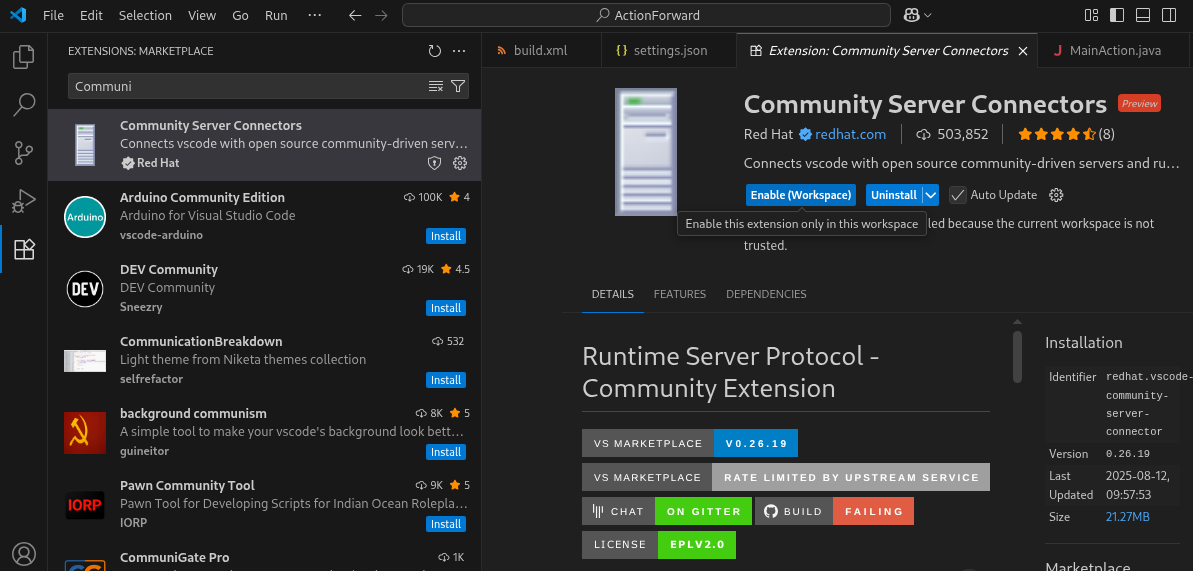Install Pawn Community Tool
The height and width of the screenshot is (571, 1193).
(x=446, y=524)
